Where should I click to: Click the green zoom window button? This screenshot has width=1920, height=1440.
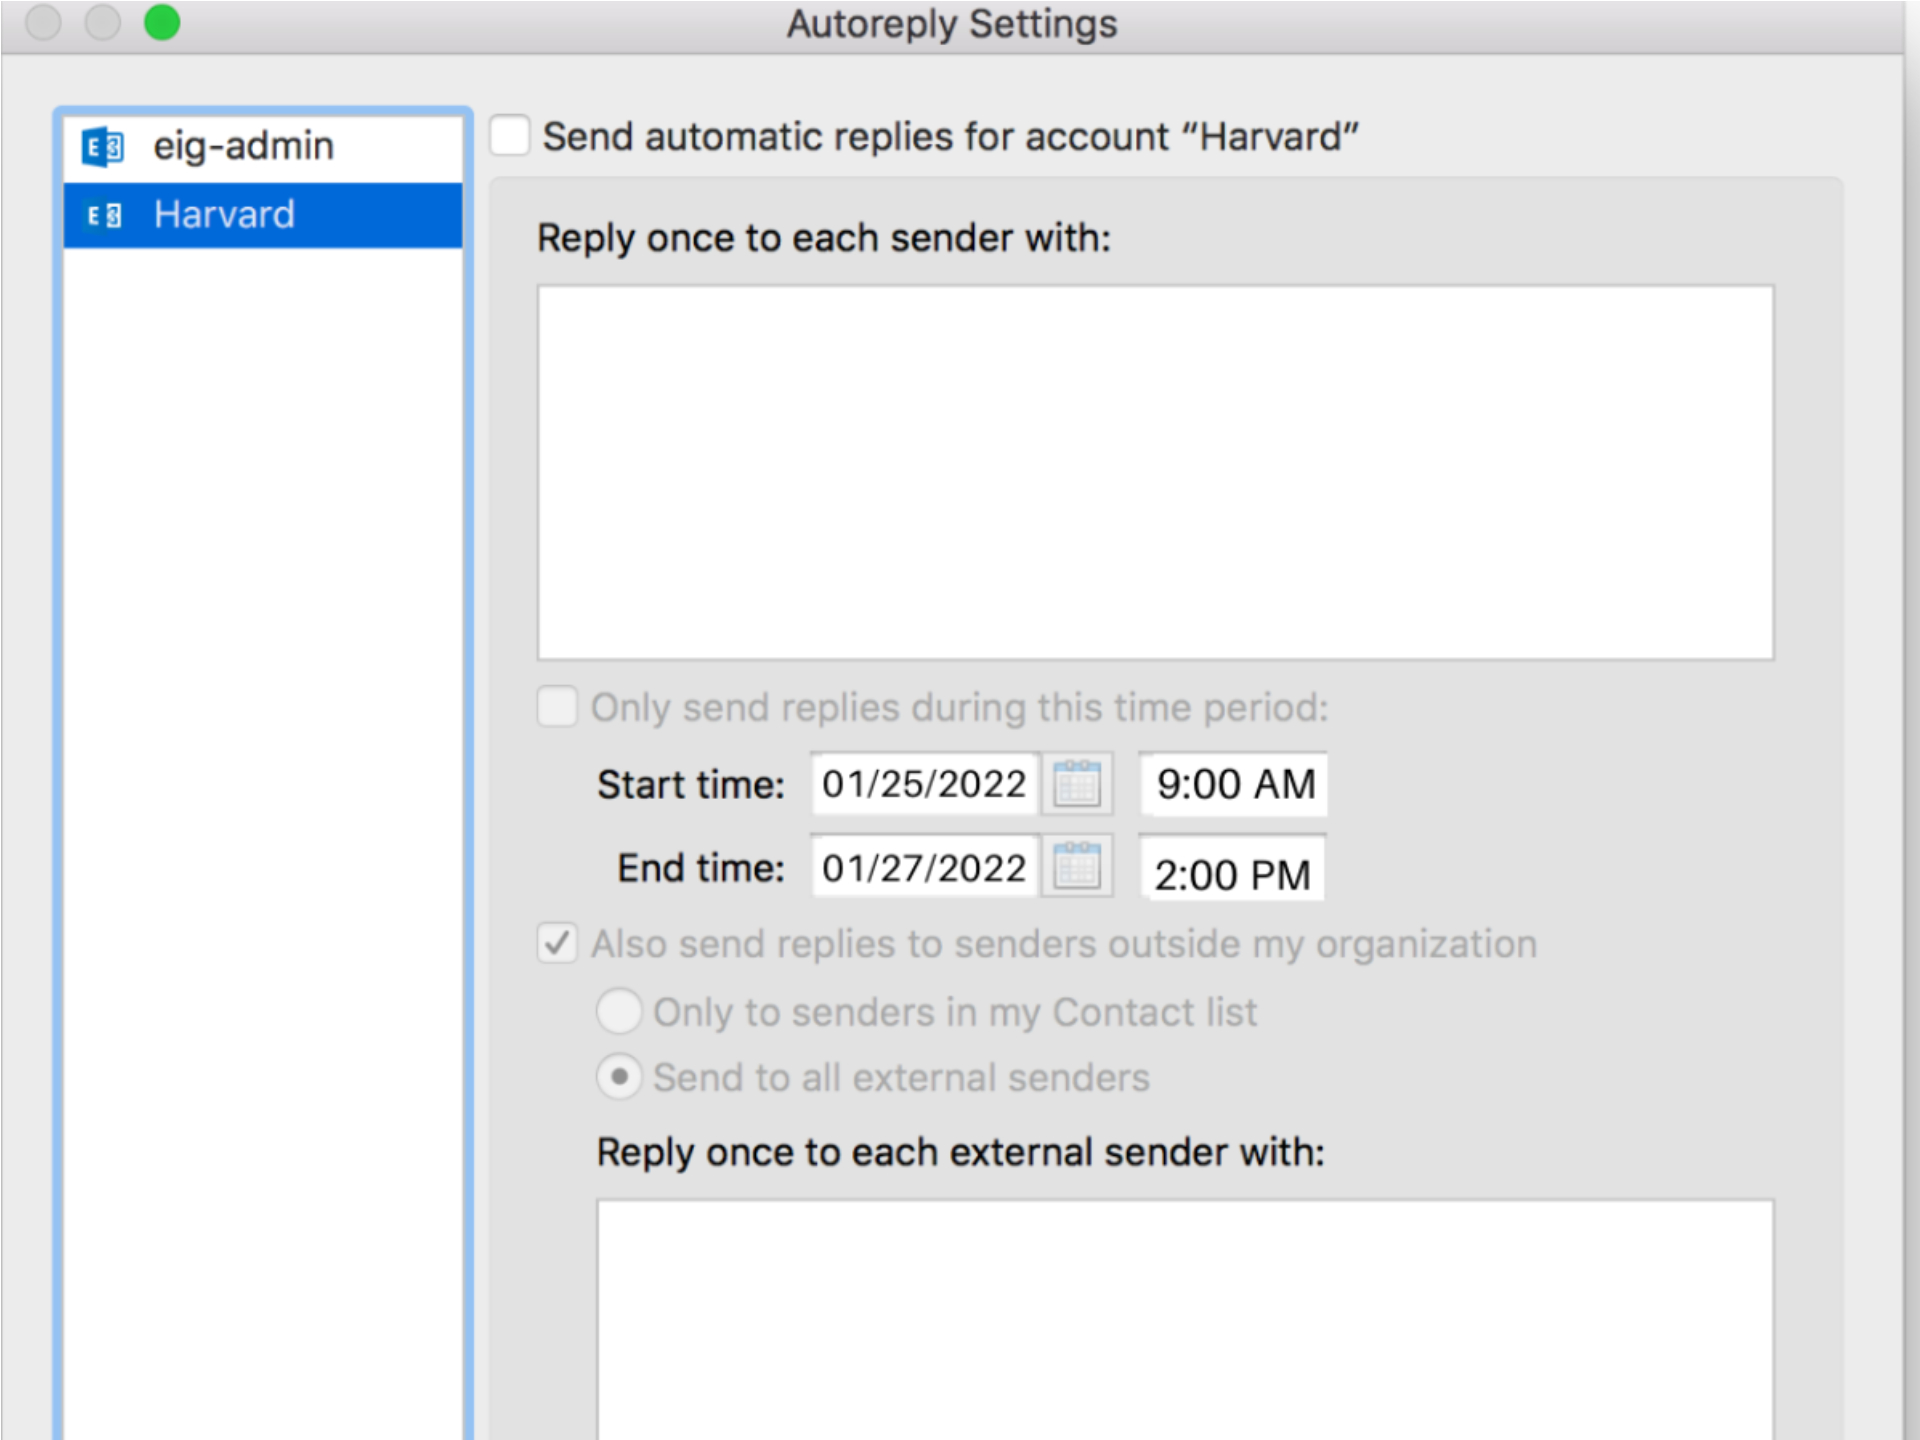point(162,22)
